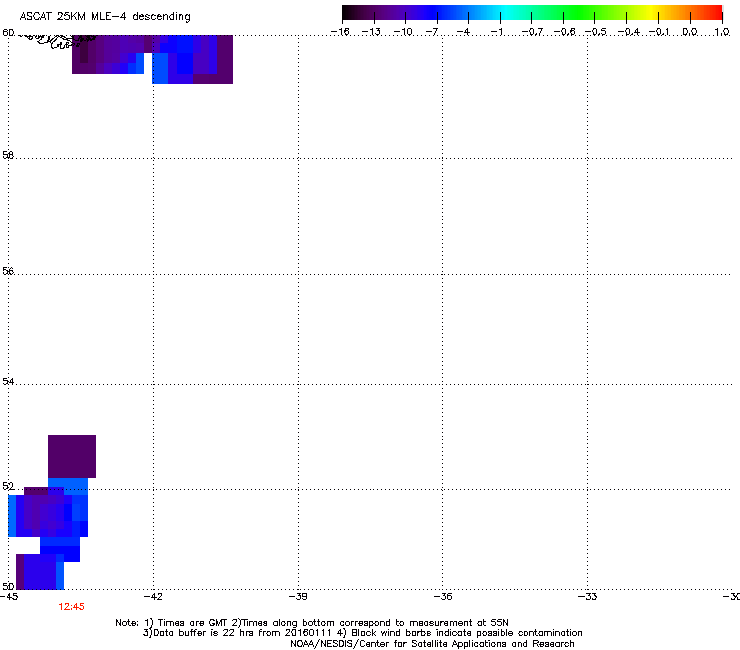
Task: Click the purple data swath below latitude 60
Action: tap(152, 59)
